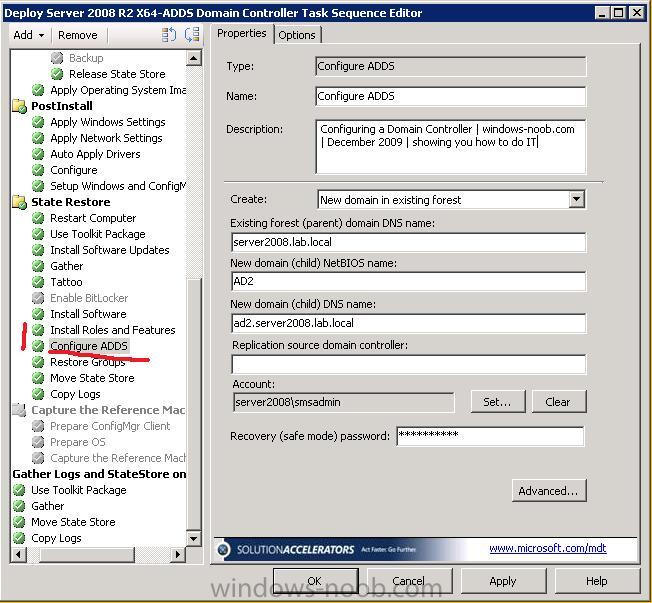Click the task tree vertical scrollbar thumb
The image size is (652, 603).
coord(194,403)
